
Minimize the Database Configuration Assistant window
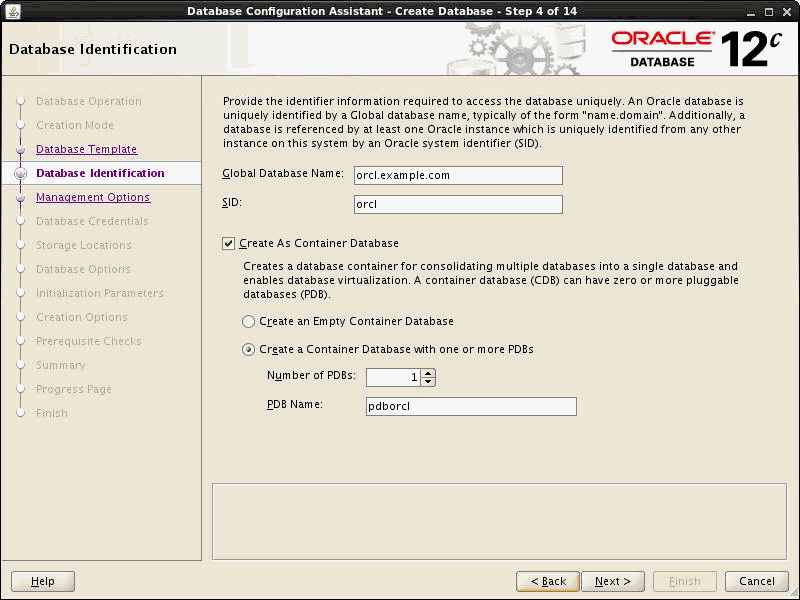coord(751,12)
